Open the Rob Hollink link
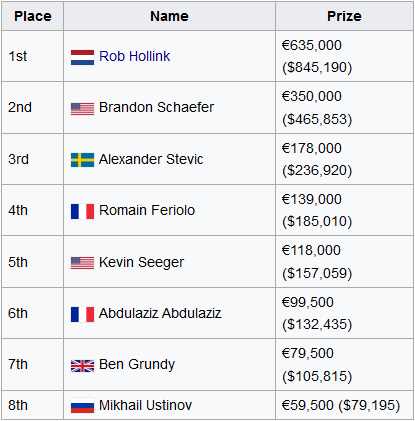The image size is (415, 421). pyautogui.click(x=135, y=56)
